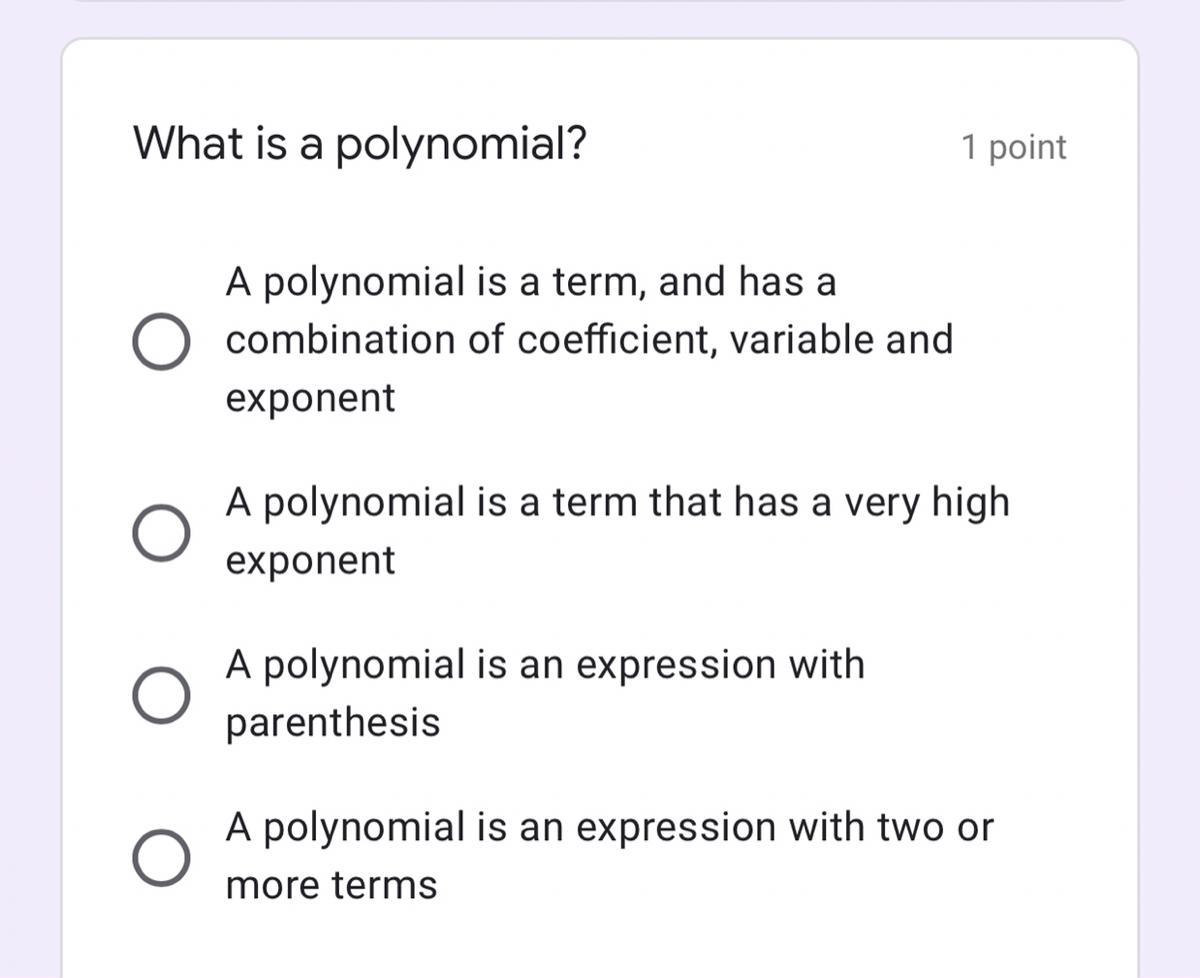Click the line "combination of coefficient, variable and"

[x=588, y=340]
